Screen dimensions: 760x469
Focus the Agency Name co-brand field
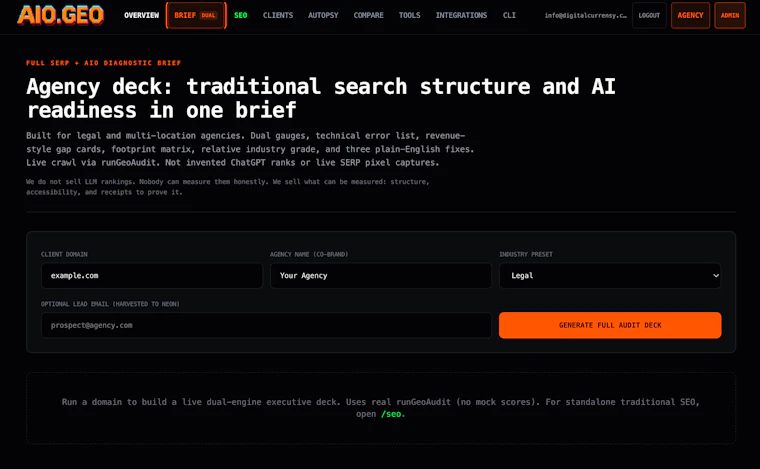pos(381,276)
